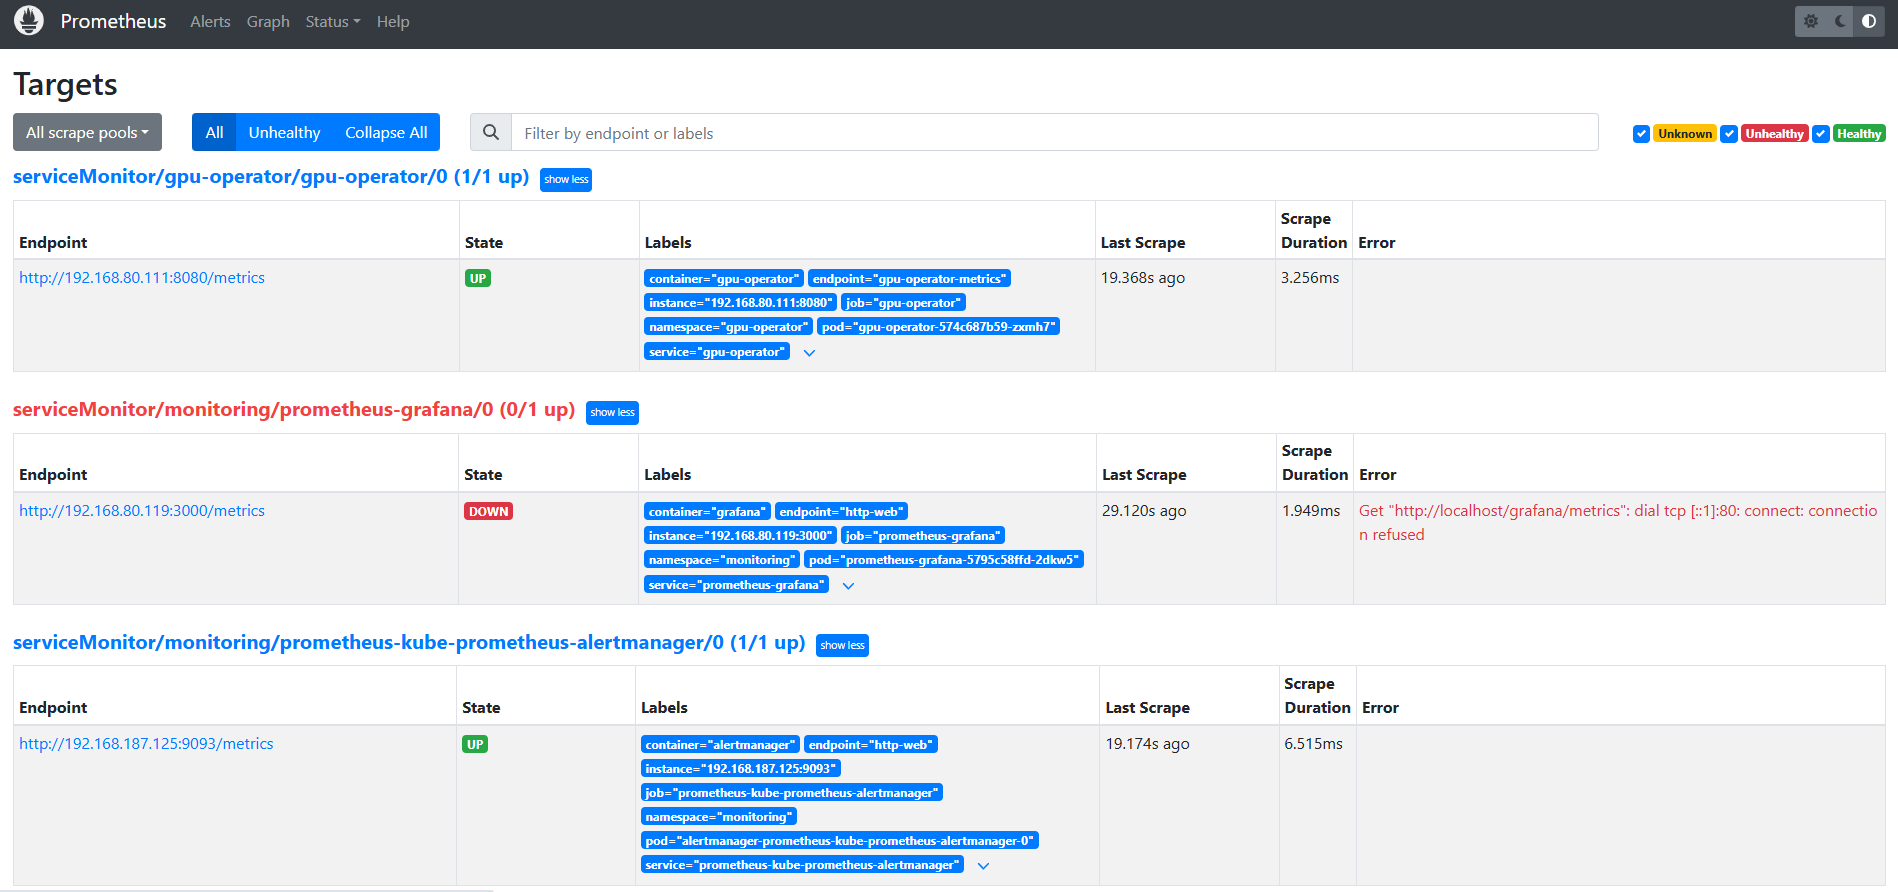Collapse gpu-operator pool with show less
Image resolution: width=1898 pixels, height=892 pixels.
pyautogui.click(x=566, y=179)
